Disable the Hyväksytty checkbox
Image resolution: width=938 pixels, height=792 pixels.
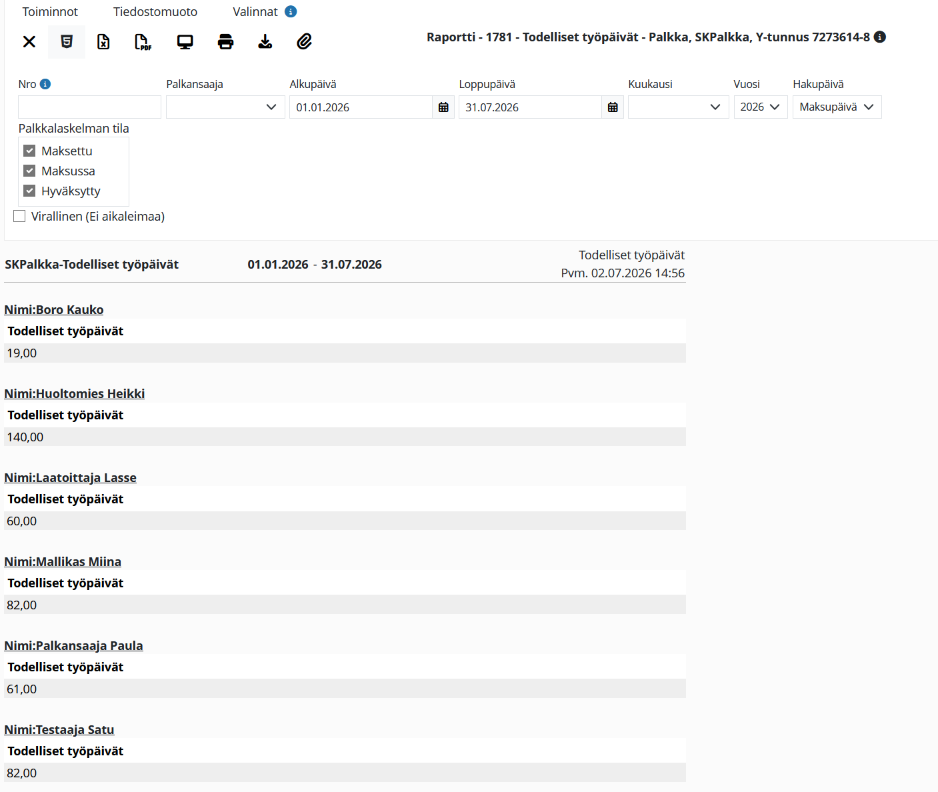point(29,191)
